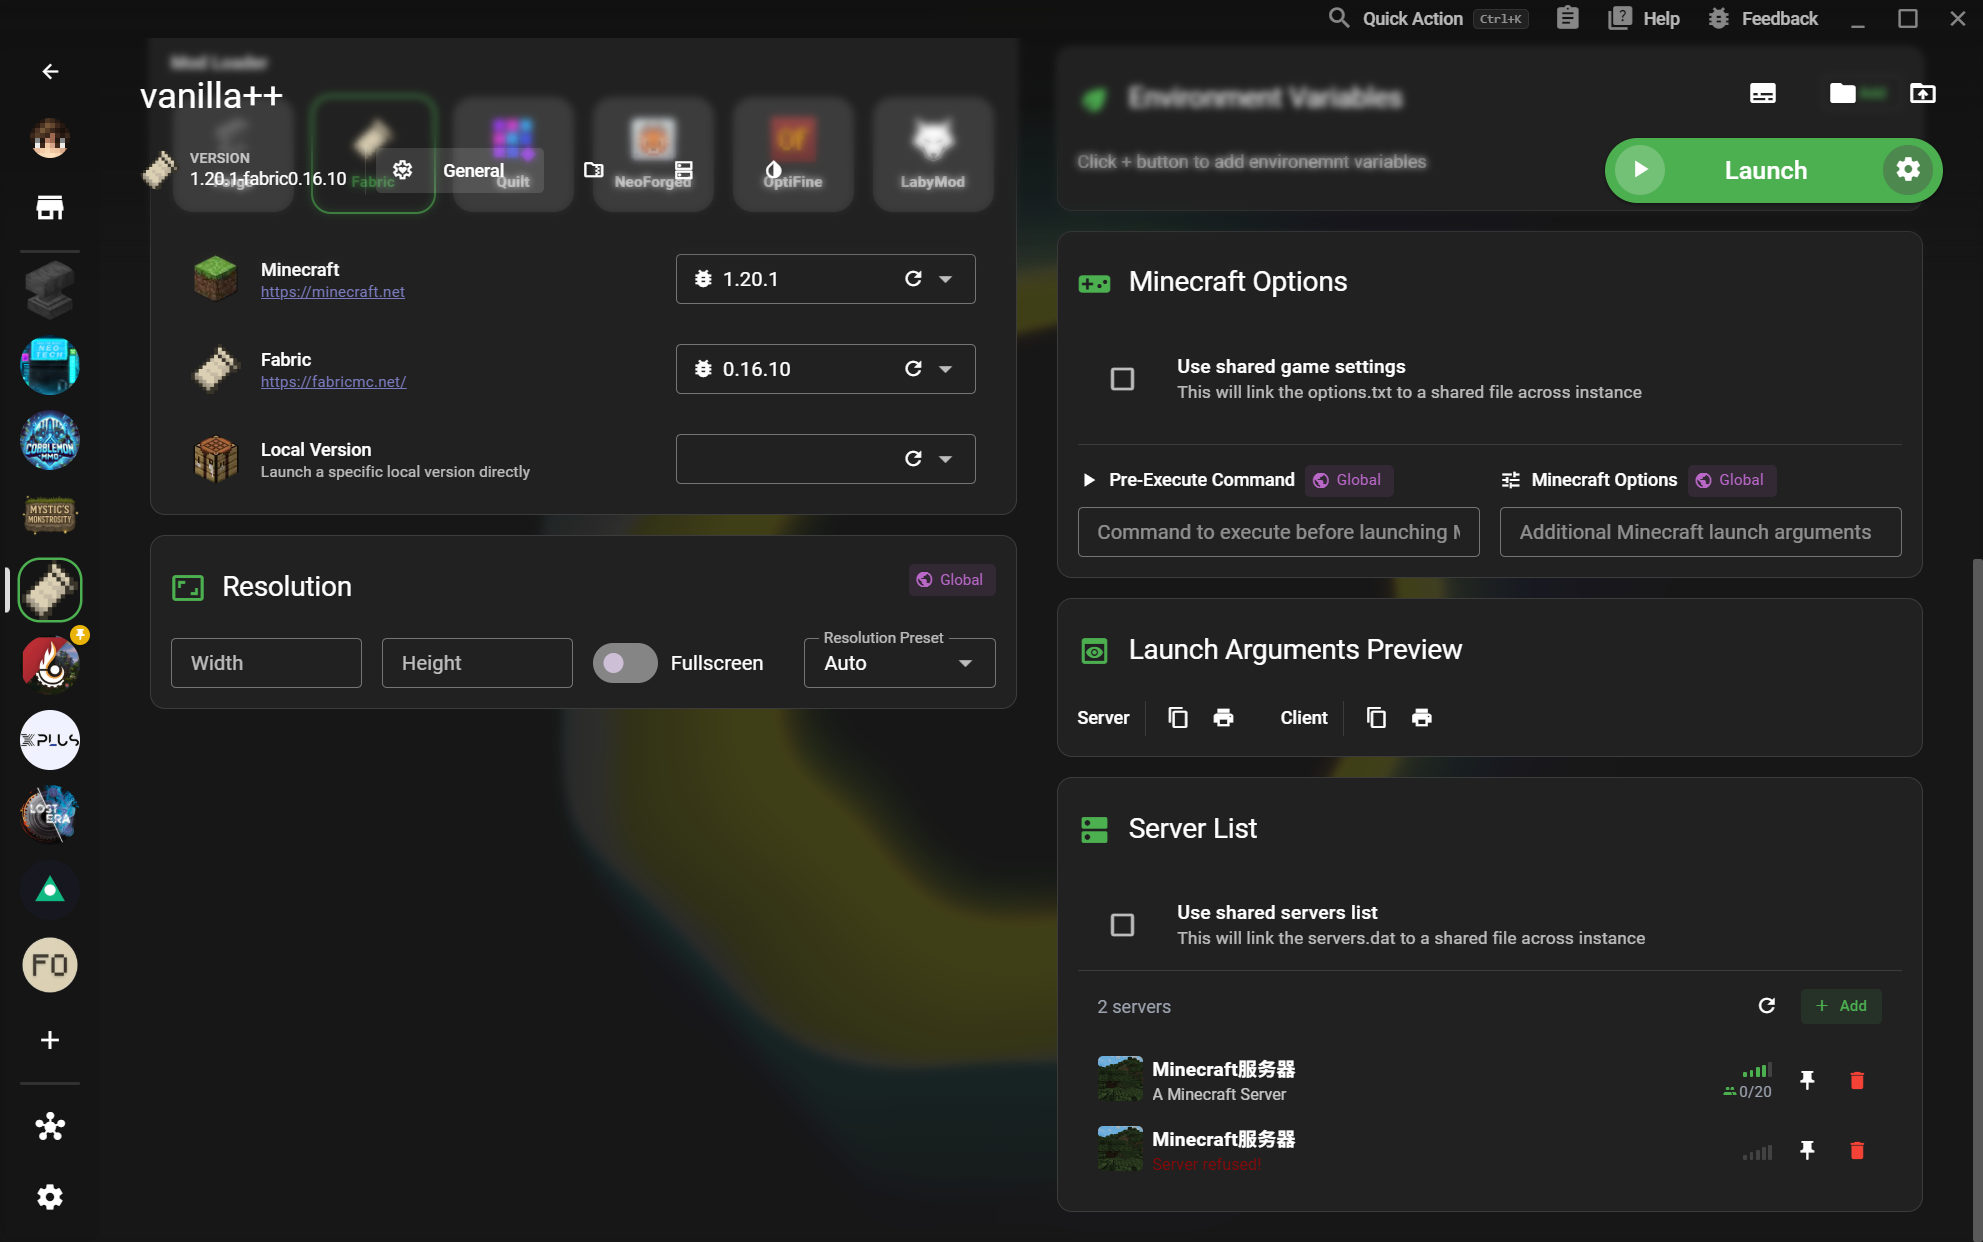Screen dimensions: 1983x1242
Task: Refresh the server list status
Action: 1767,1006
